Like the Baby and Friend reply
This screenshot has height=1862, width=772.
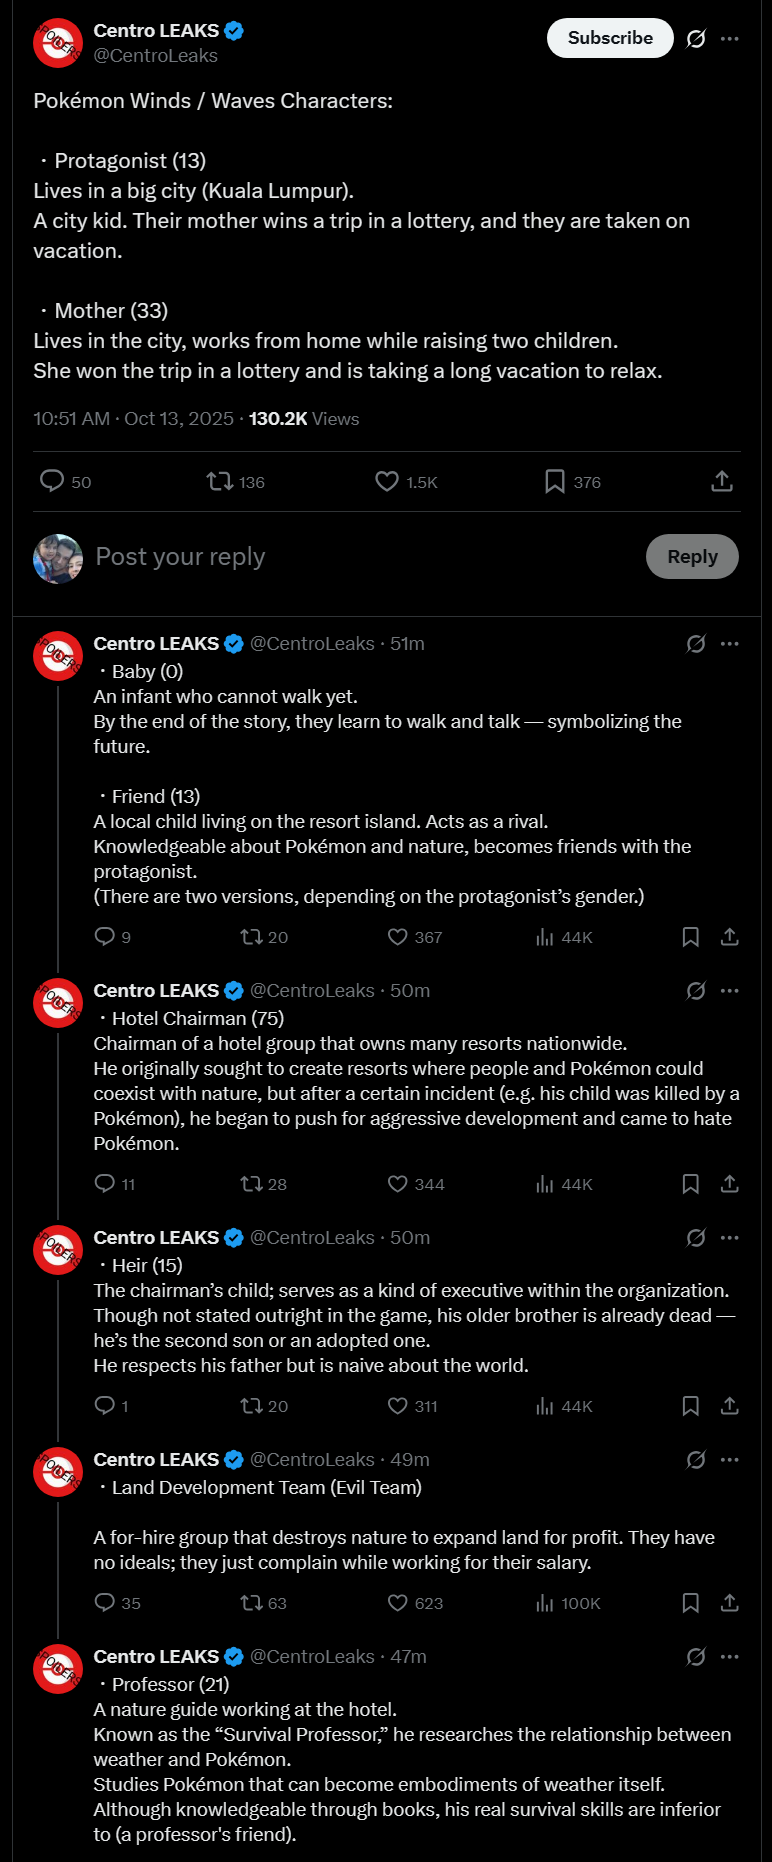click(x=398, y=937)
